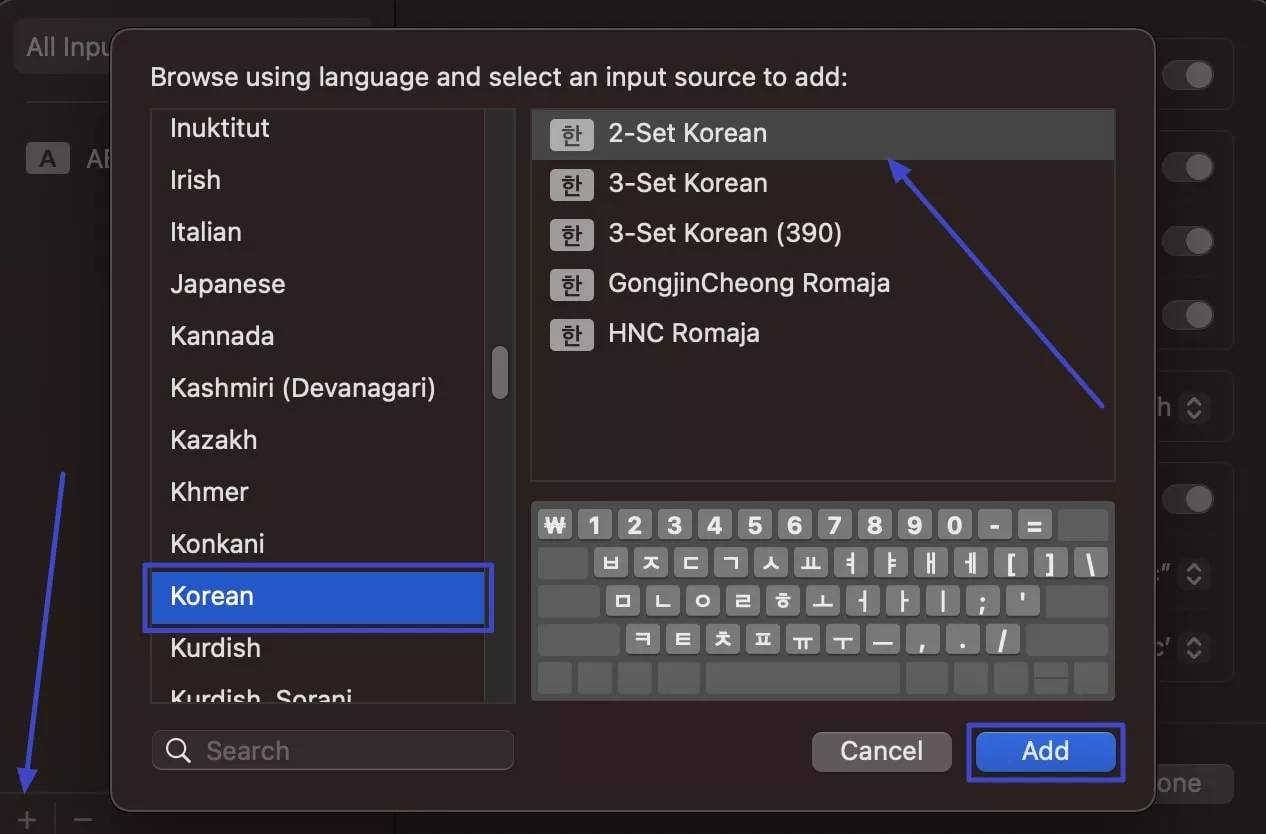
Task: Flip the topmost toggle switch on the right edge
Action: [1188, 75]
